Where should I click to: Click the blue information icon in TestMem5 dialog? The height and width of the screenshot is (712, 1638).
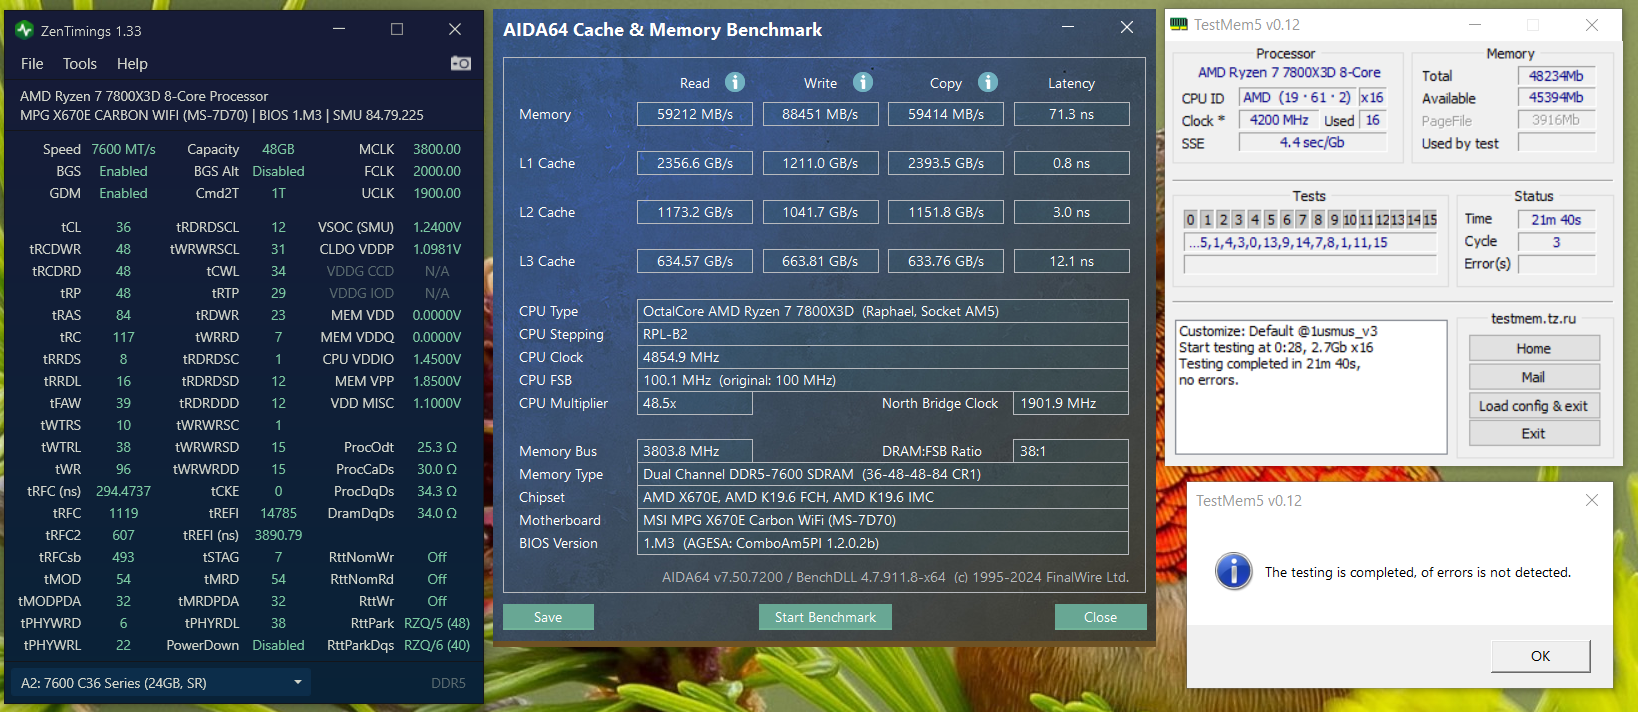tap(1234, 571)
